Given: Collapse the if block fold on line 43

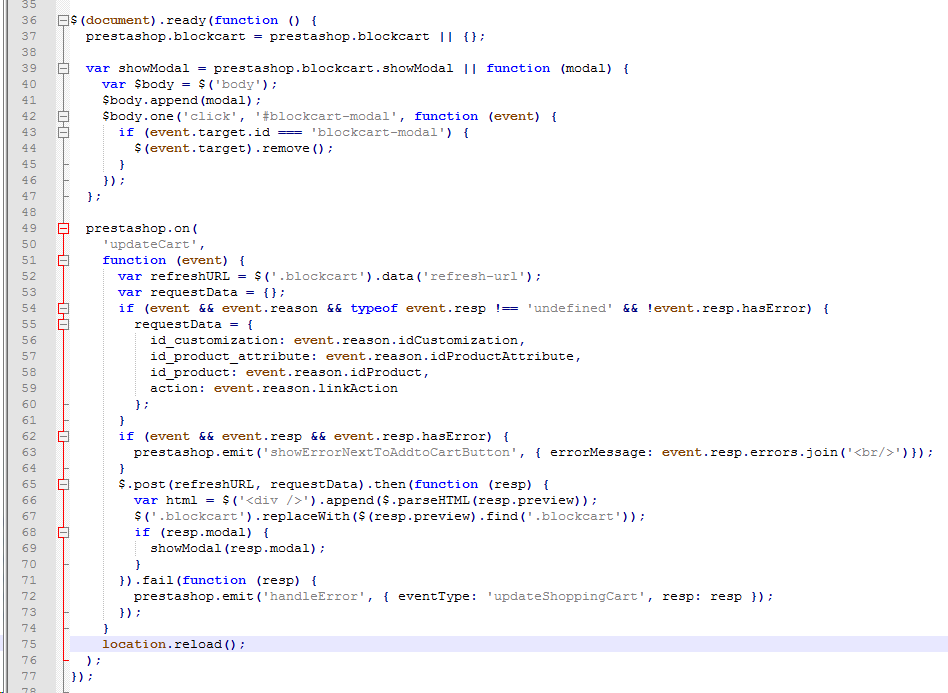Looking at the screenshot, I should [x=63, y=132].
